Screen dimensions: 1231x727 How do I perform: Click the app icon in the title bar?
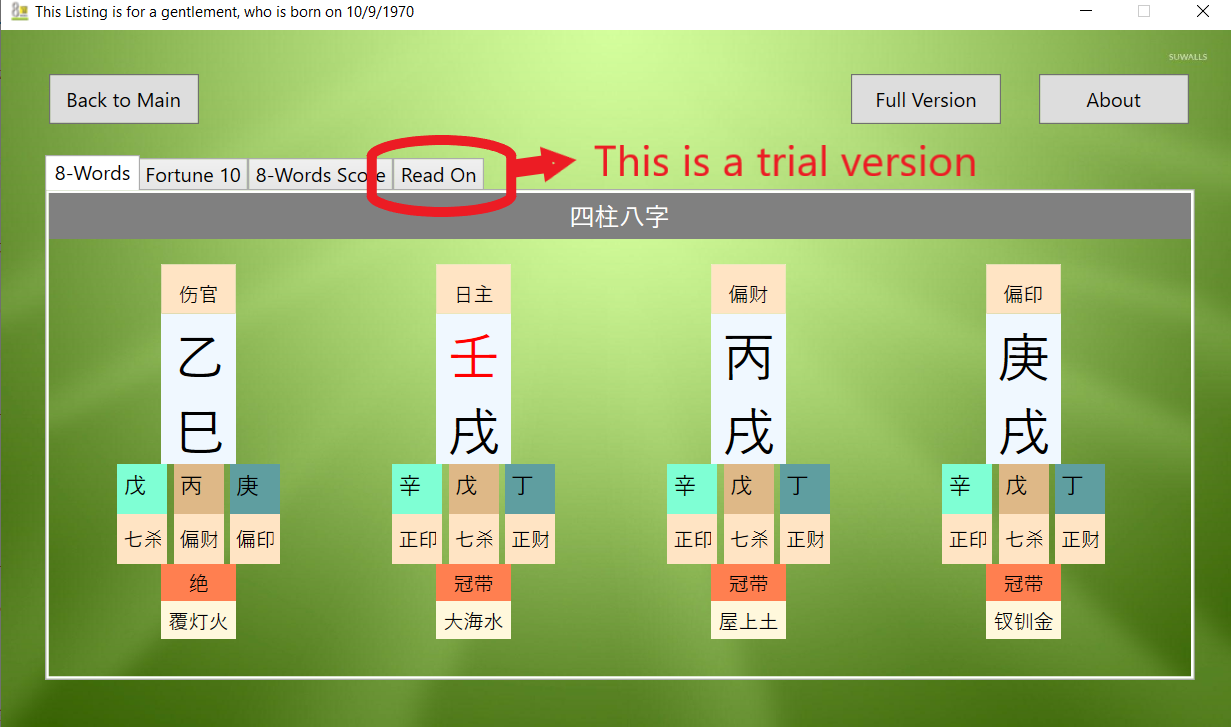pos(18,12)
